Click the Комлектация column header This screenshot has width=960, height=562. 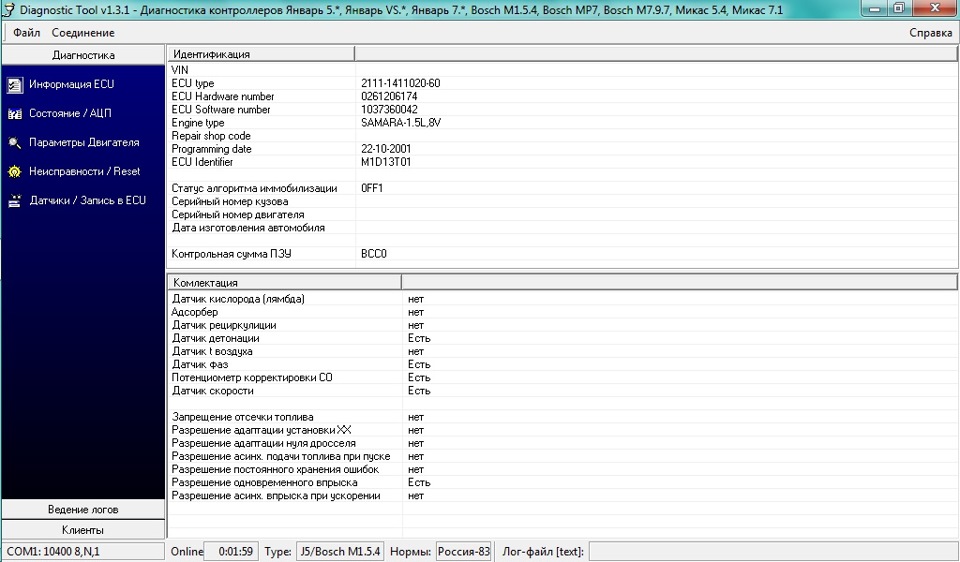tap(284, 282)
